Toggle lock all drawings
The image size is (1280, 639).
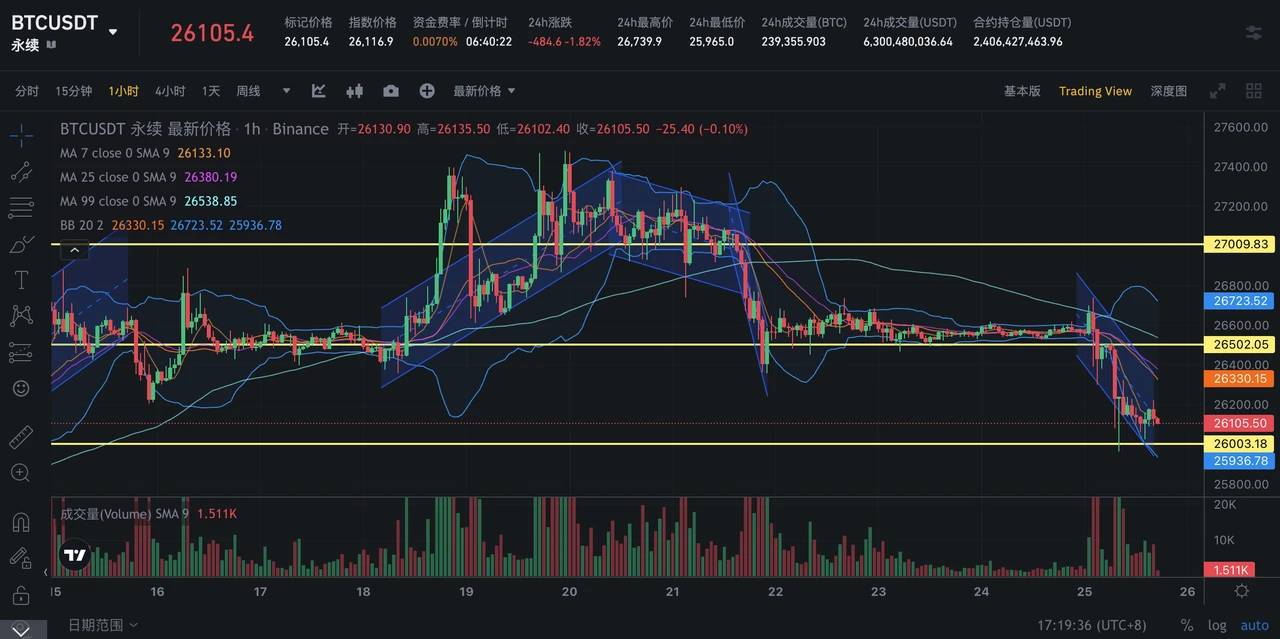(x=21, y=595)
